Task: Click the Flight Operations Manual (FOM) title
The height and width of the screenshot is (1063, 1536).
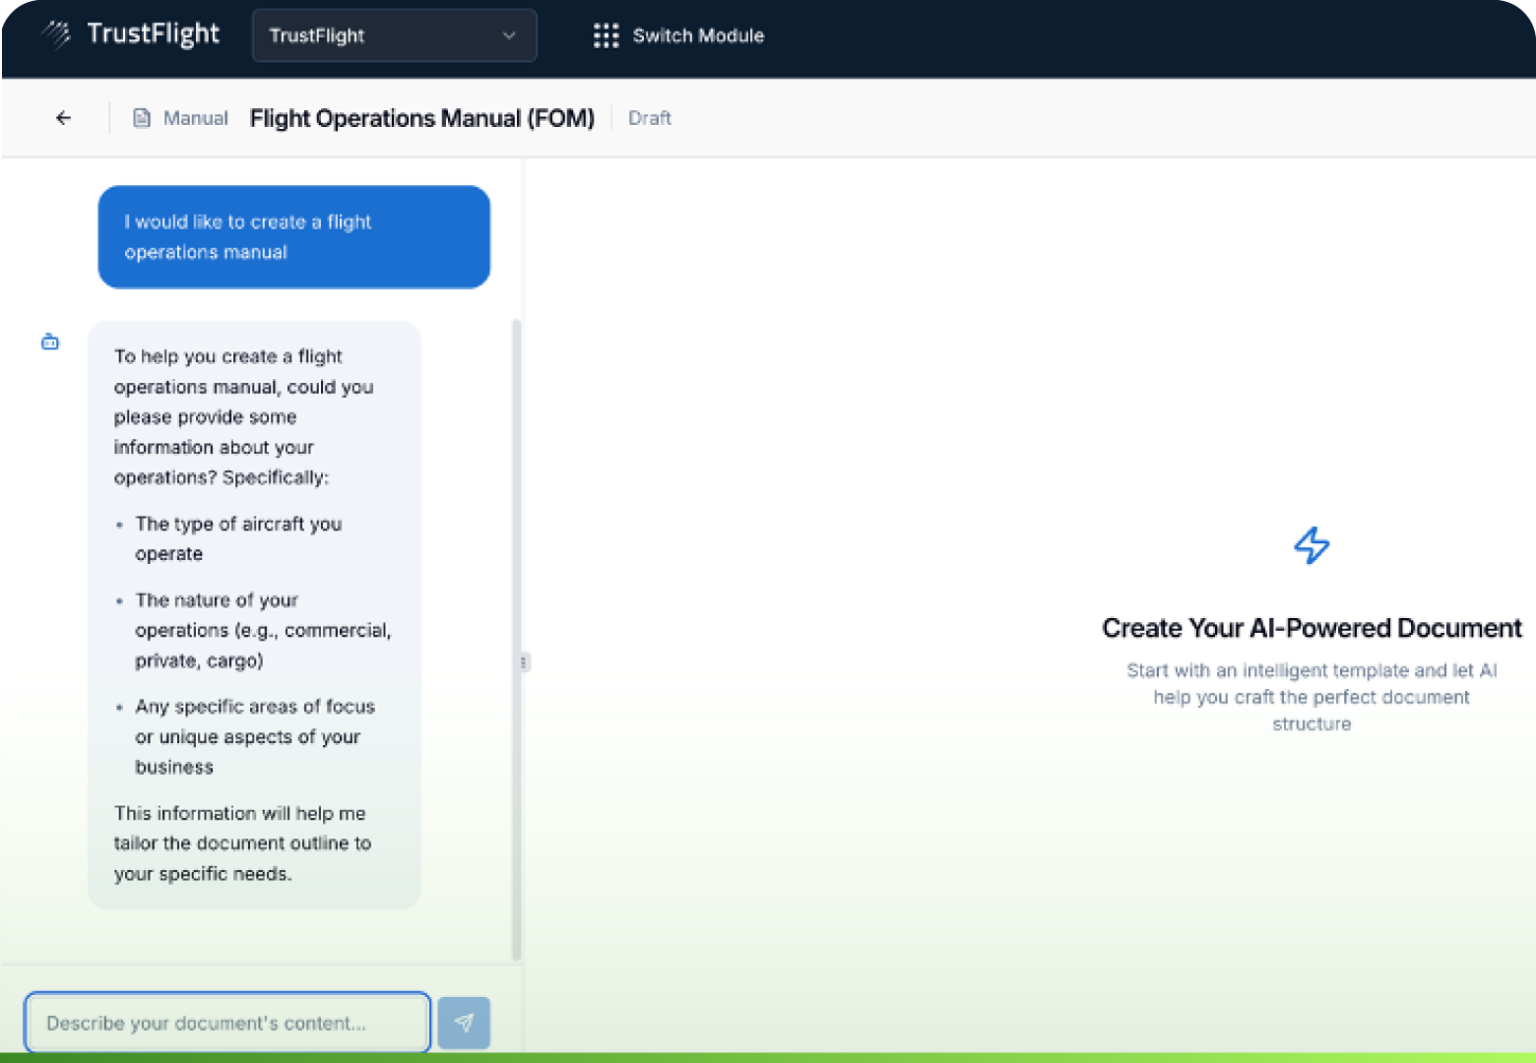Action: pos(422,118)
